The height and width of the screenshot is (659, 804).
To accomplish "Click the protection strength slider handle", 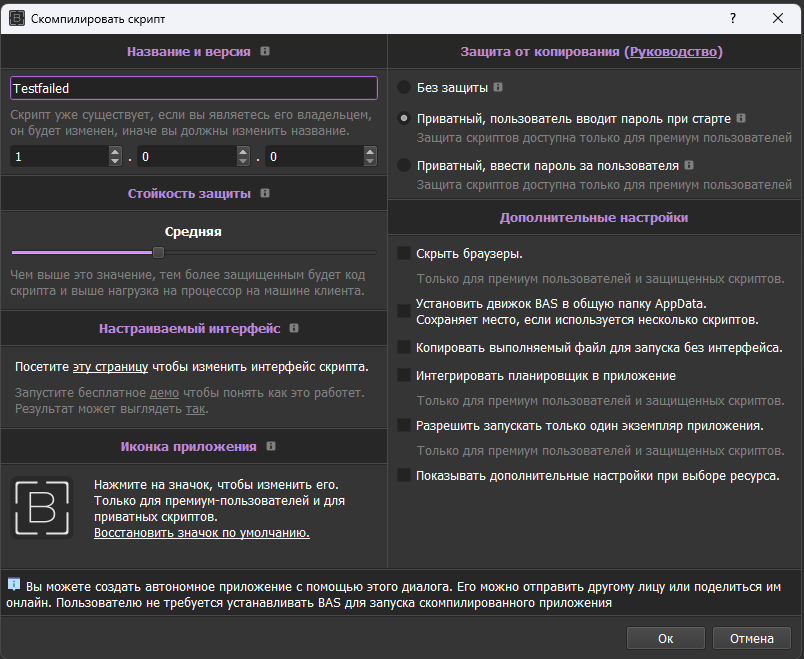I will 158,253.
